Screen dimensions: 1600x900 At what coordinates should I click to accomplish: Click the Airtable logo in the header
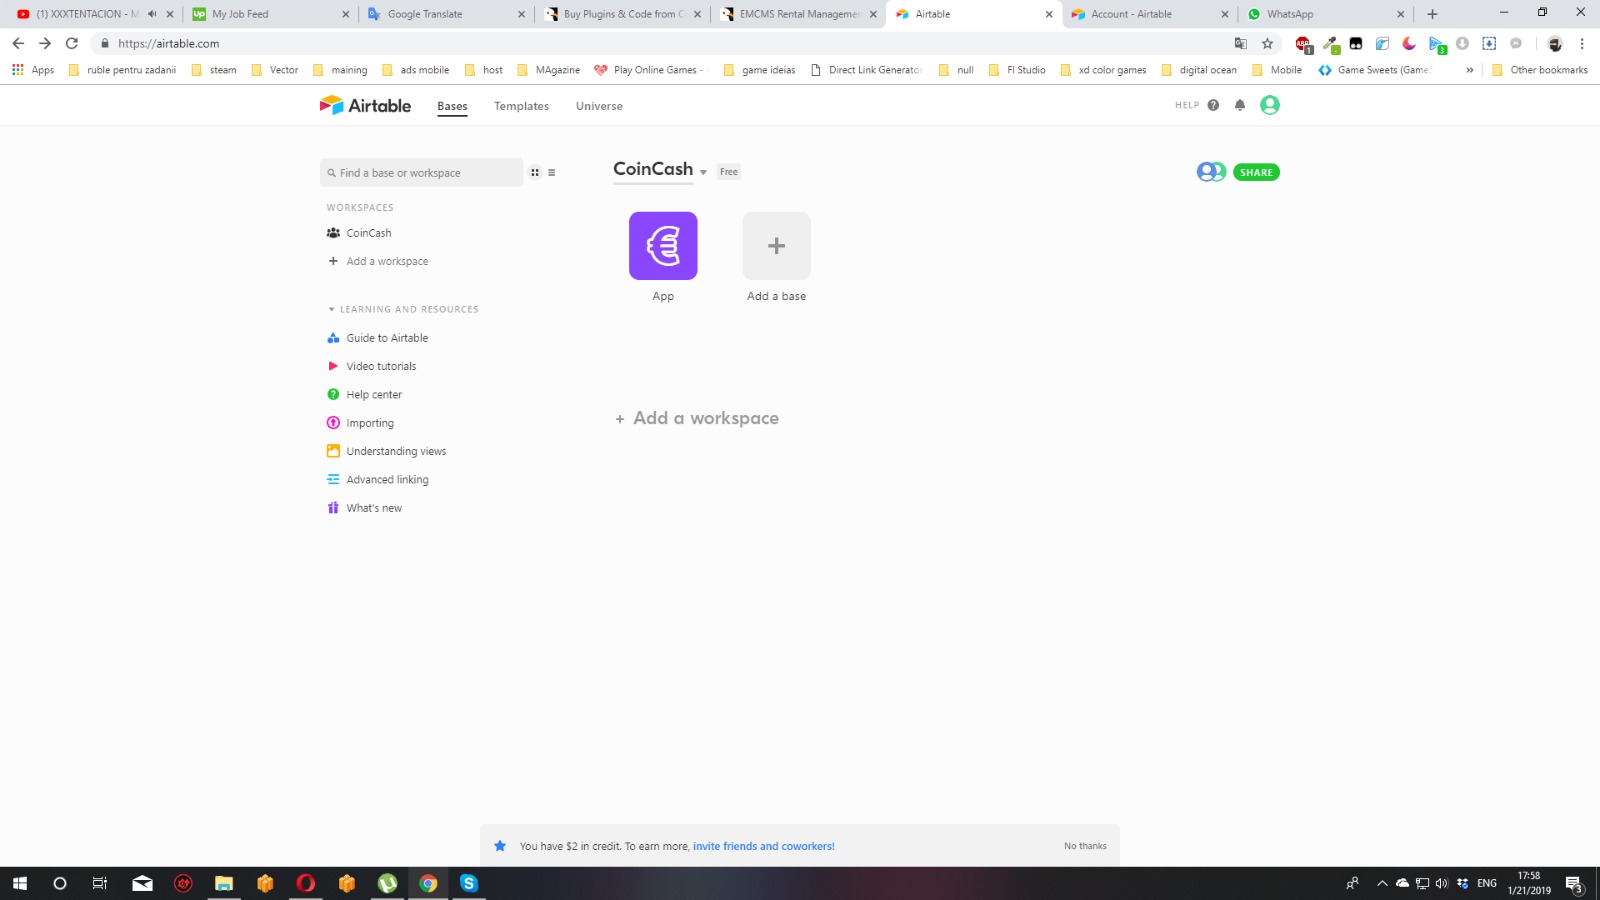pyautogui.click(x=365, y=105)
